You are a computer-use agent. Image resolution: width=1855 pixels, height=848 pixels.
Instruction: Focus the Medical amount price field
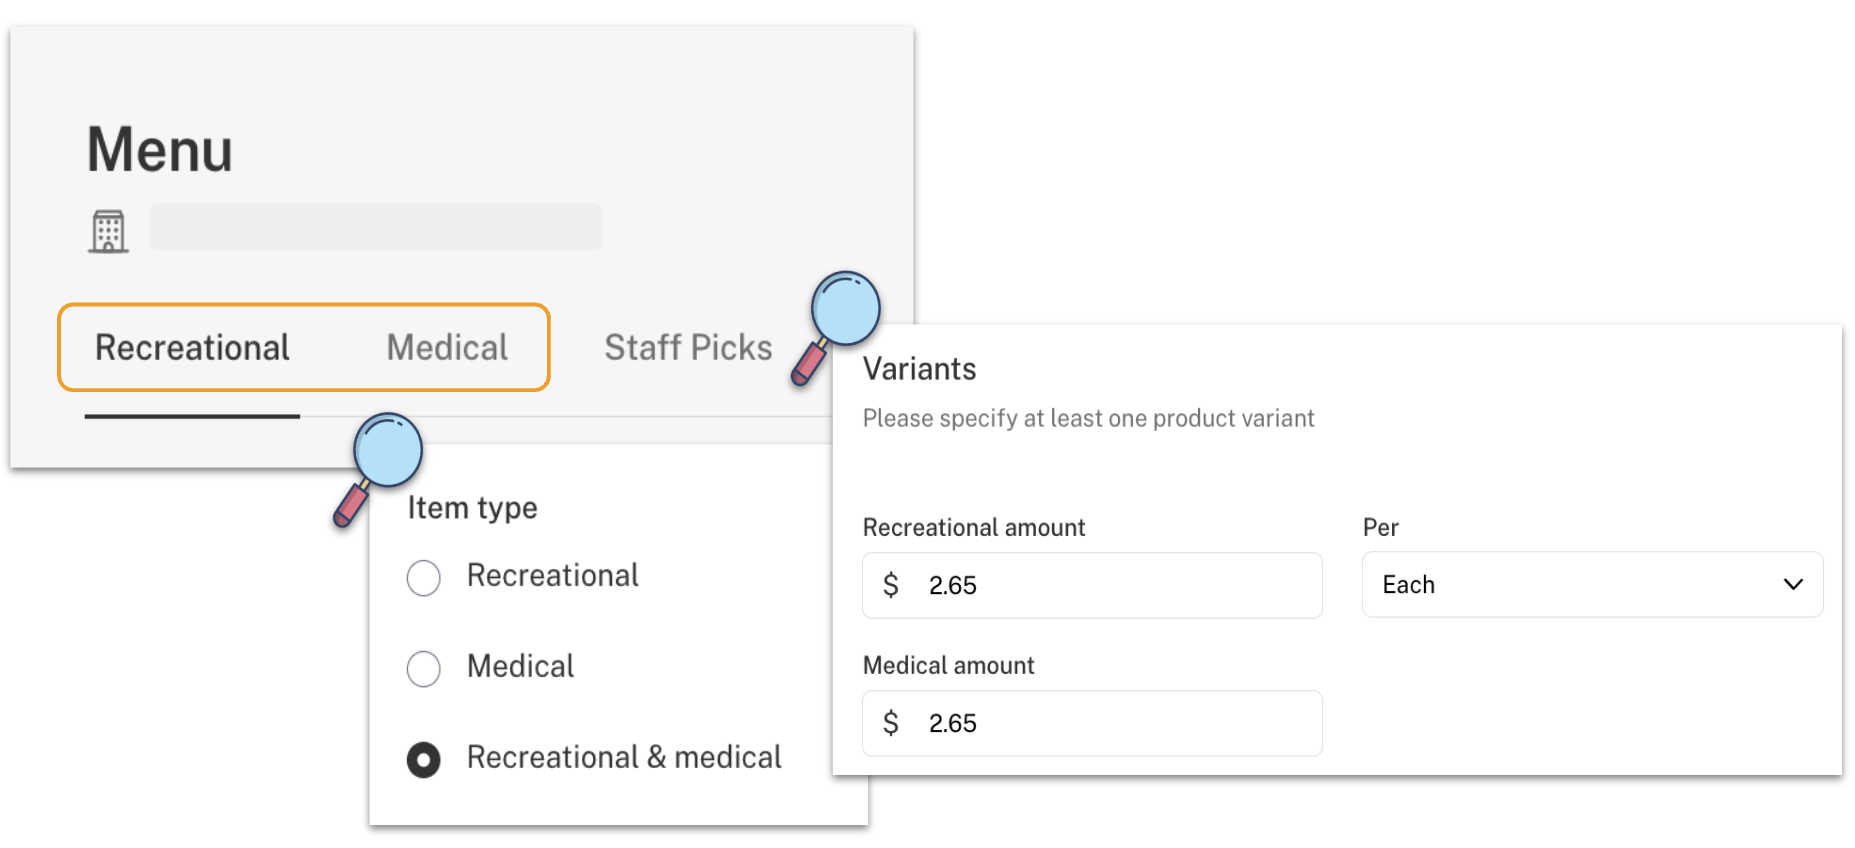1092,723
